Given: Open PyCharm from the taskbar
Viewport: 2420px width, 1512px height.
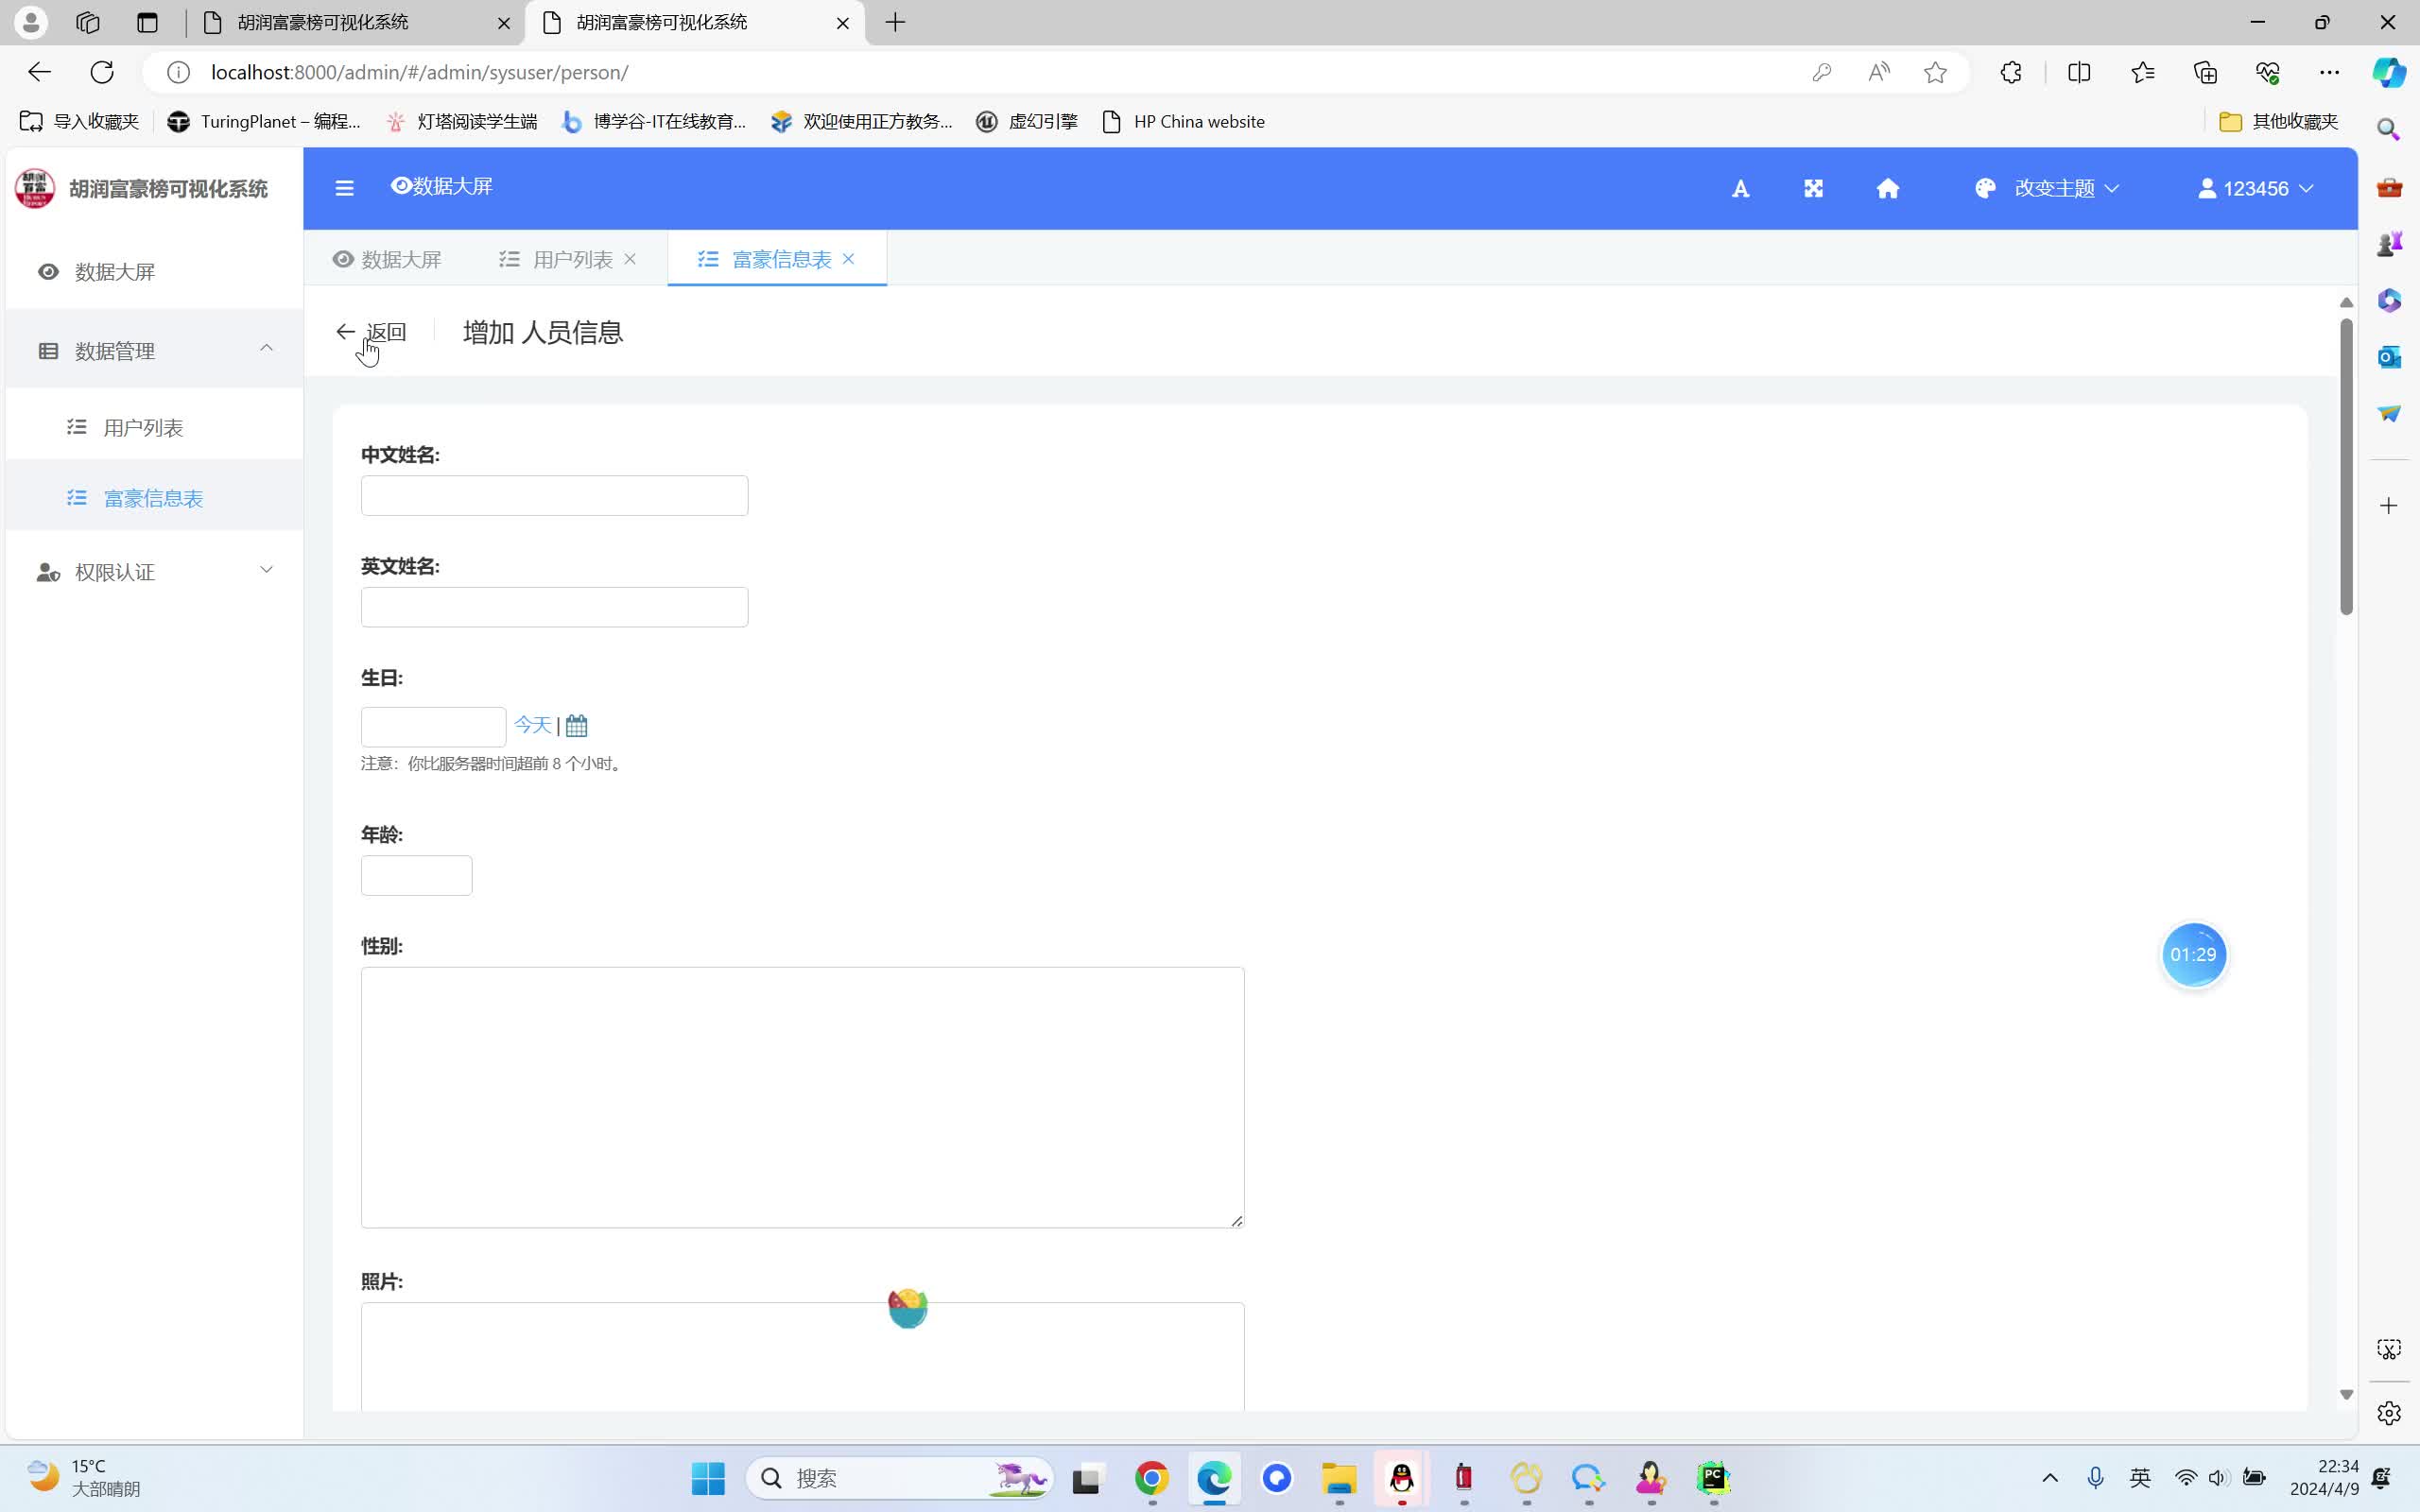Looking at the screenshot, I should point(1713,1478).
